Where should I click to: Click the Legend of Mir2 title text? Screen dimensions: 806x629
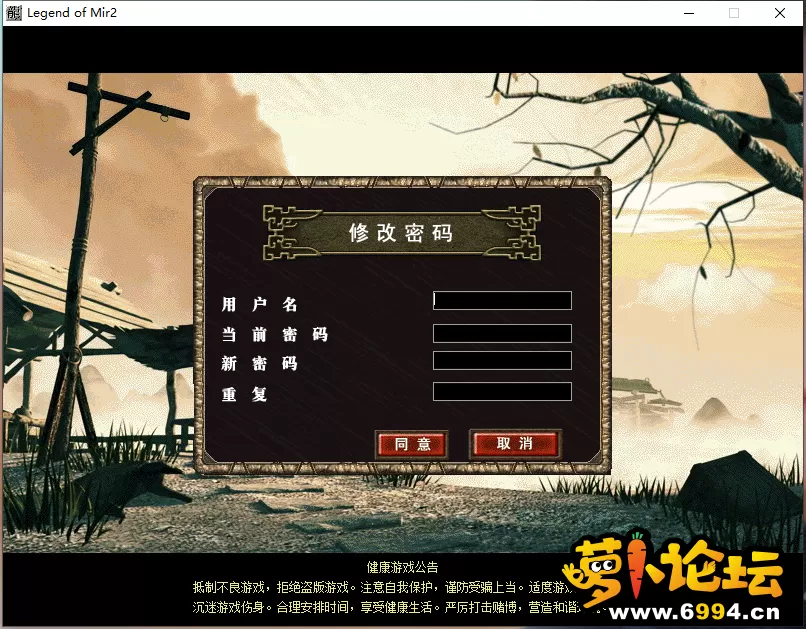72,13
